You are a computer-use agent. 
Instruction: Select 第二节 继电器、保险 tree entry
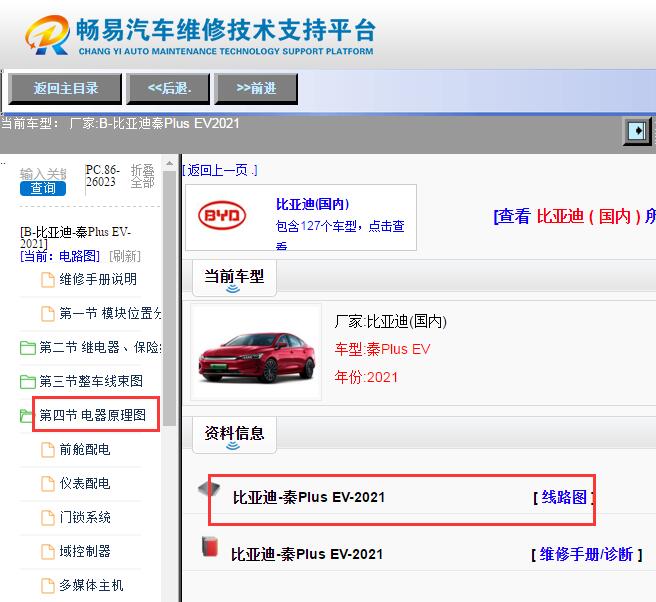click(x=100, y=347)
